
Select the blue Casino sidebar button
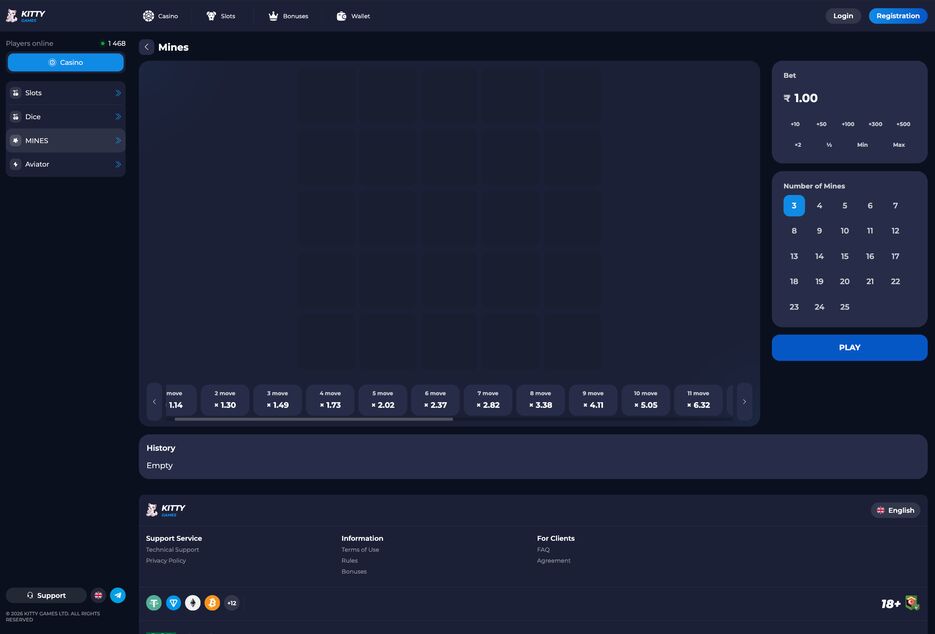(66, 63)
